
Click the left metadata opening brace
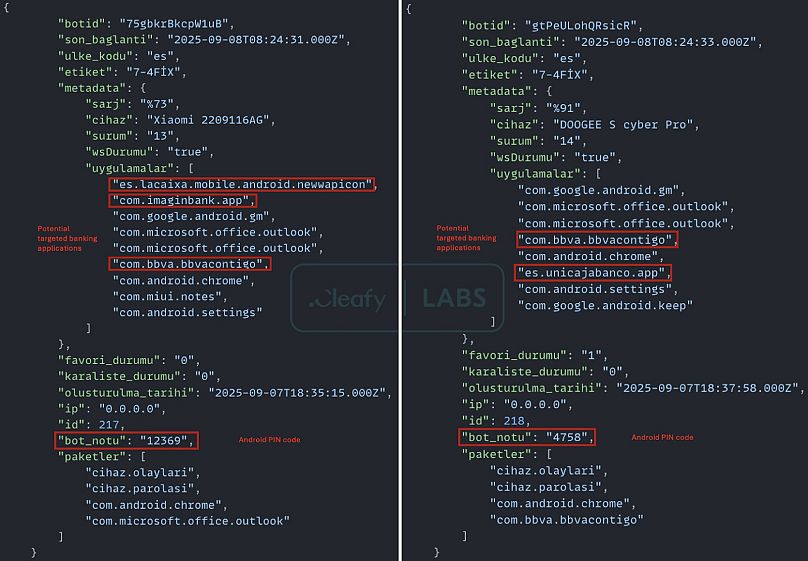[143, 88]
